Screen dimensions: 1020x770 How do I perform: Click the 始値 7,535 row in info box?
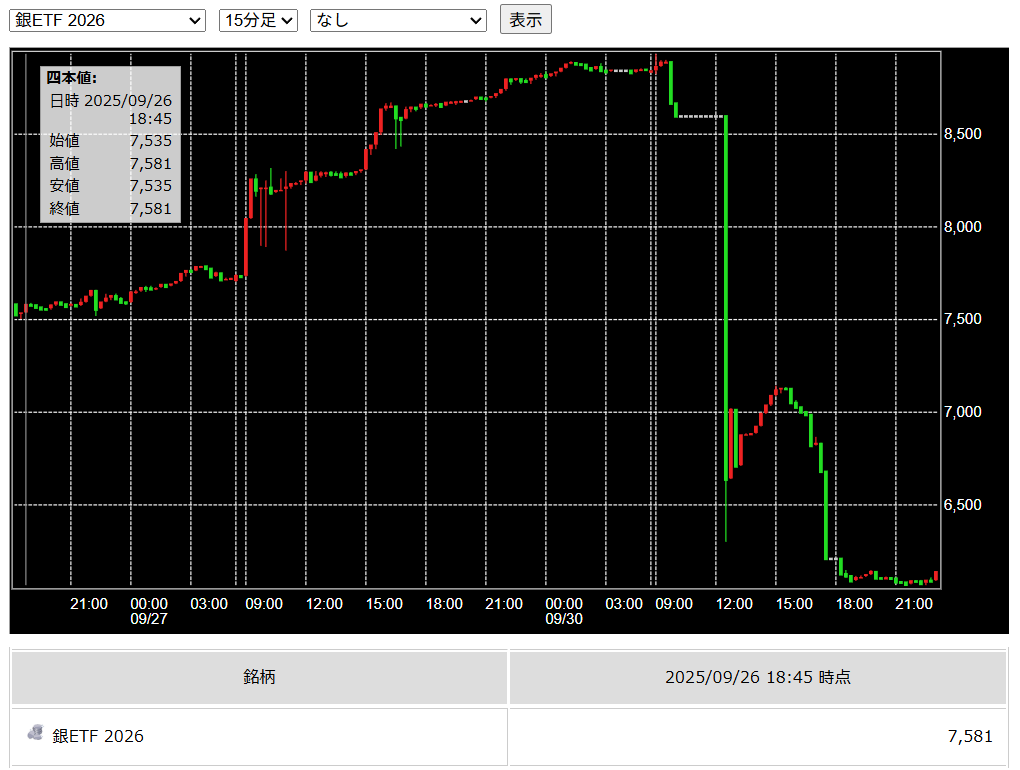pyautogui.click(x=111, y=141)
